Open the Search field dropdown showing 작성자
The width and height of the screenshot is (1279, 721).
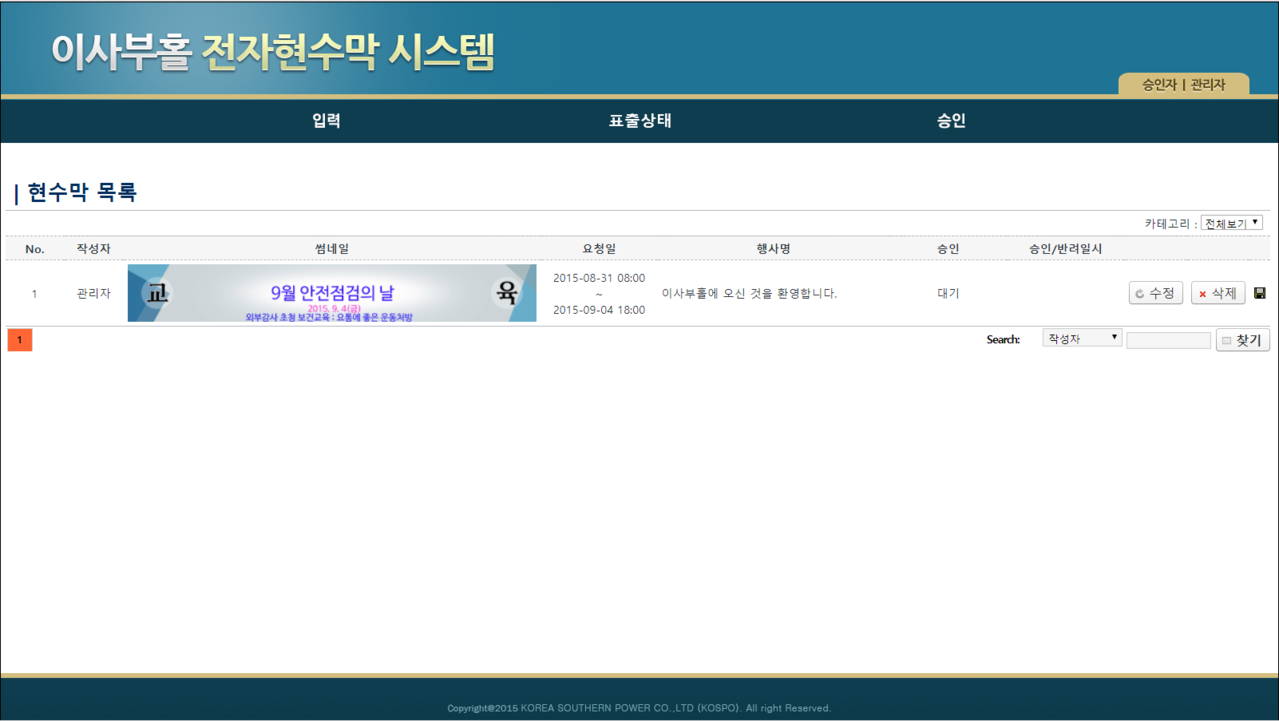click(1082, 339)
